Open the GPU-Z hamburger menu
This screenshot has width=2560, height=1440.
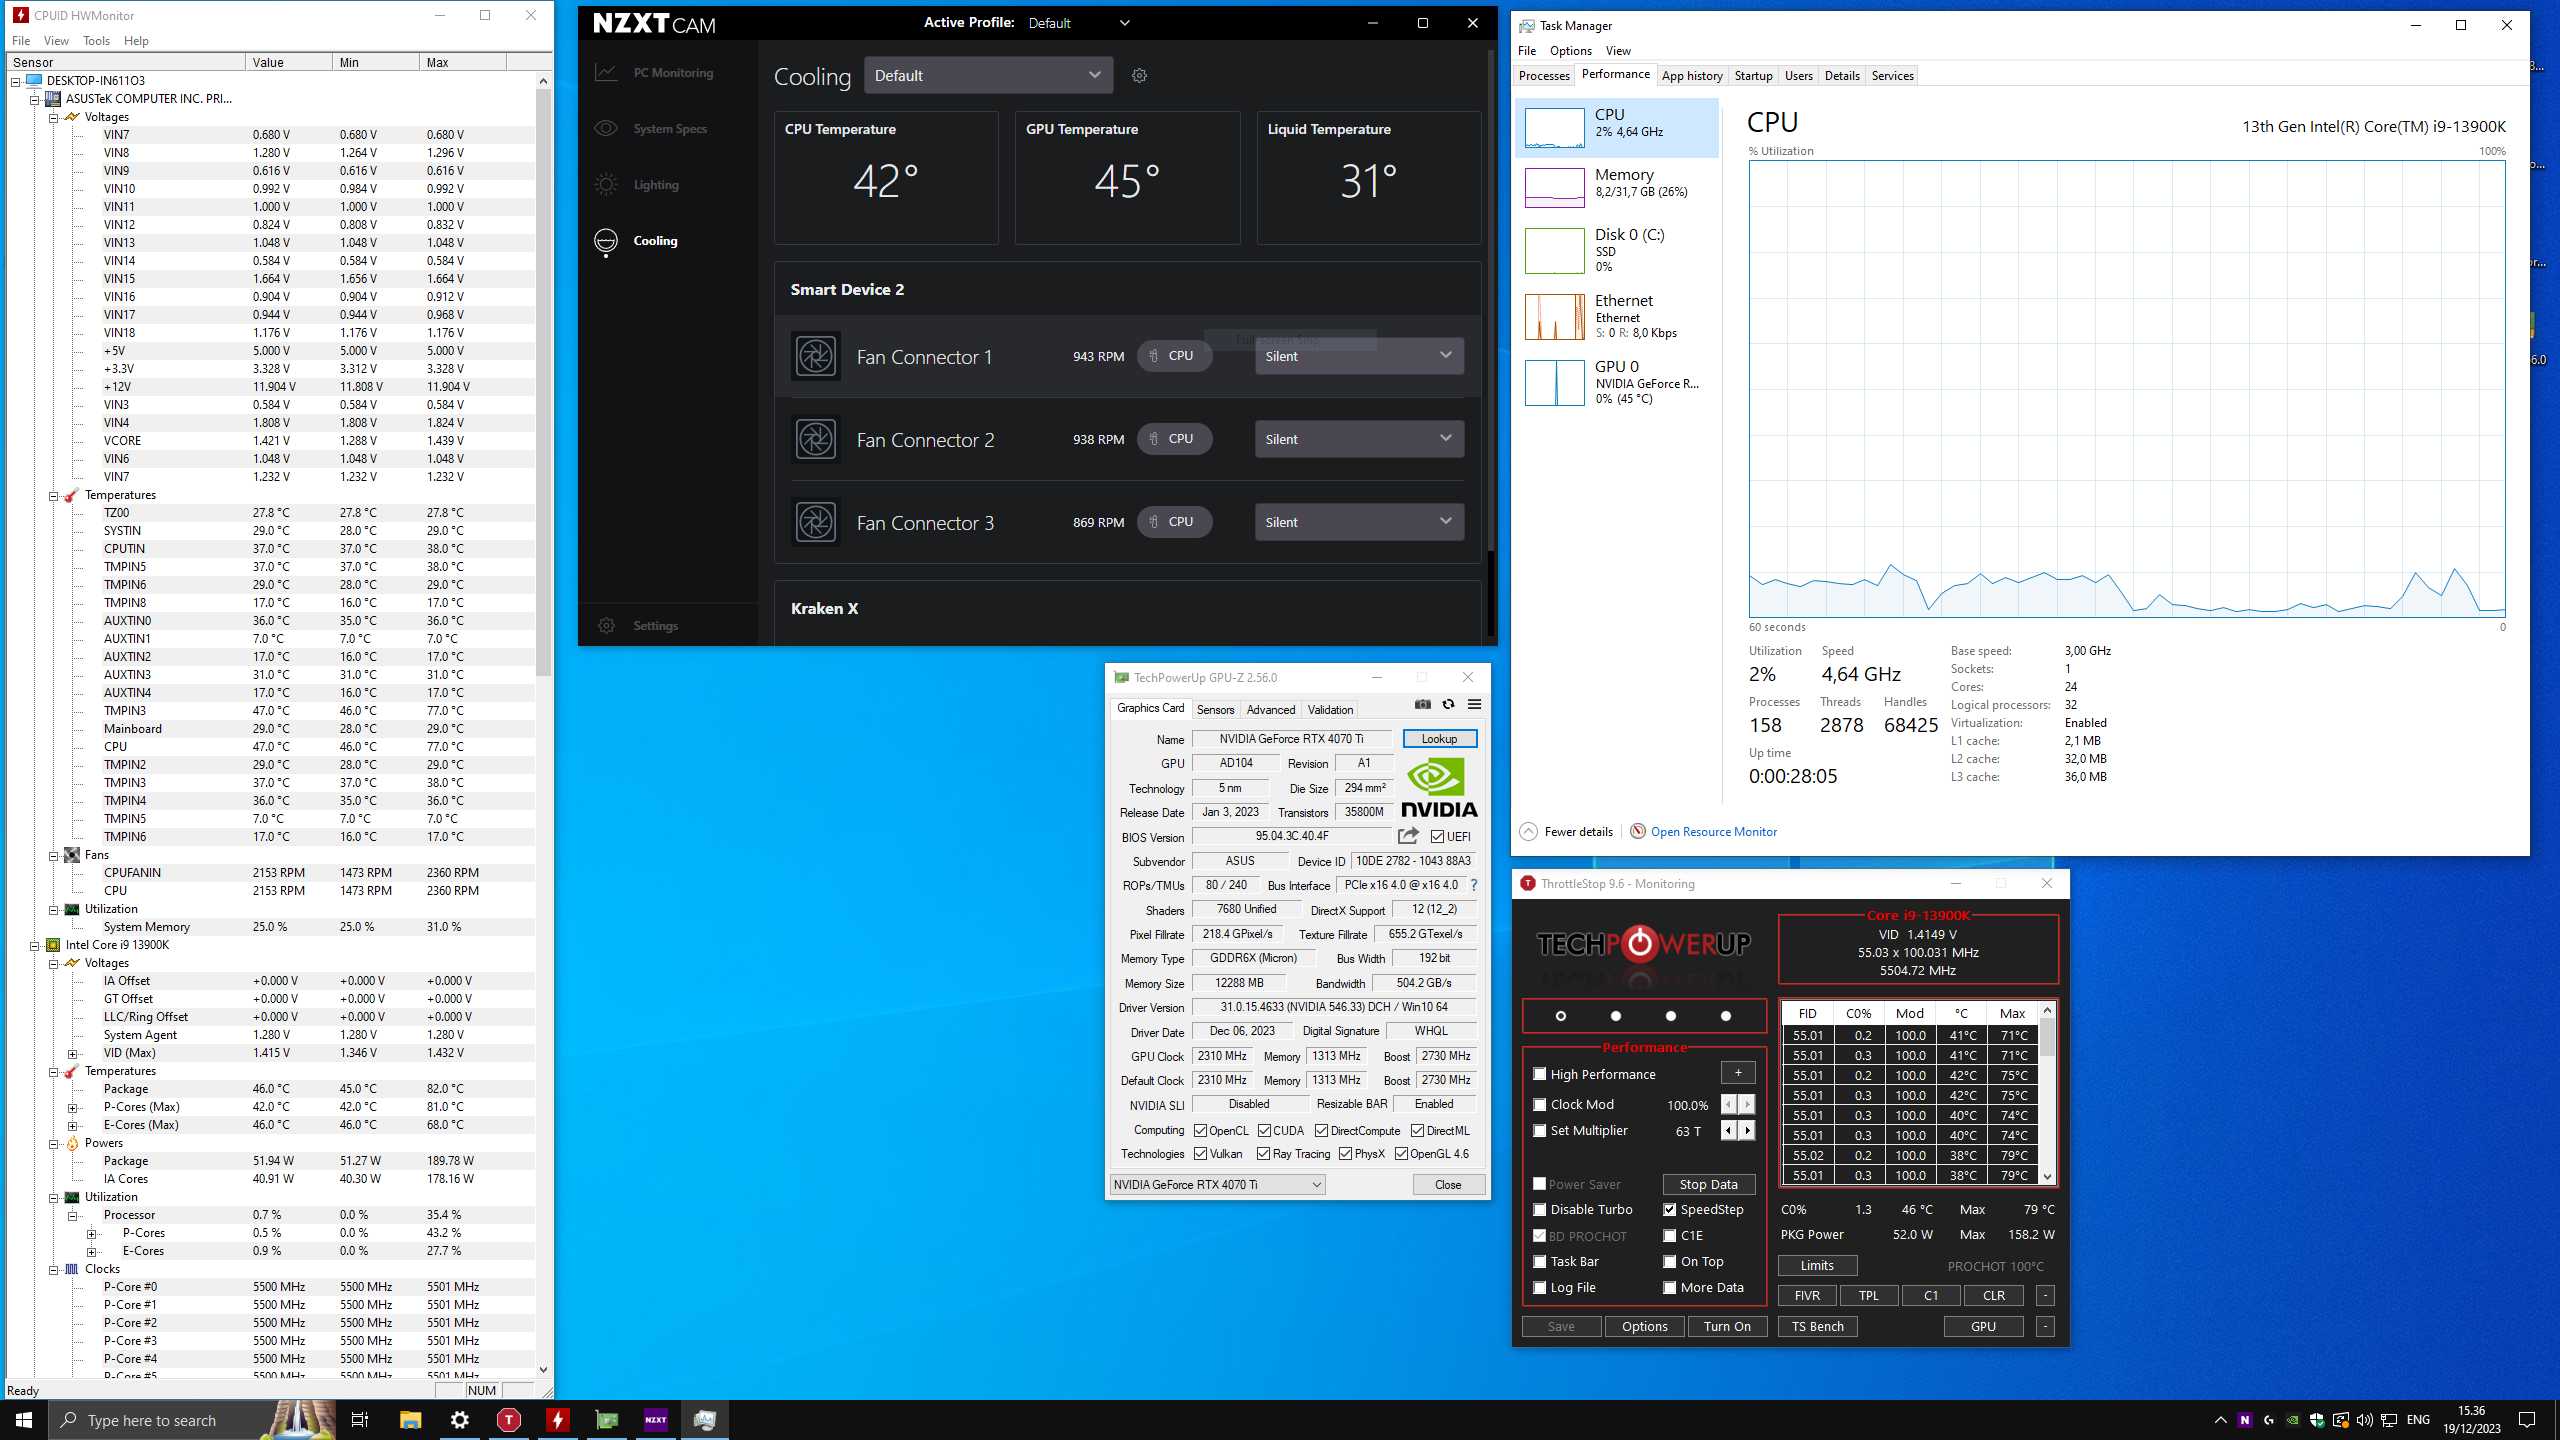pos(1474,705)
